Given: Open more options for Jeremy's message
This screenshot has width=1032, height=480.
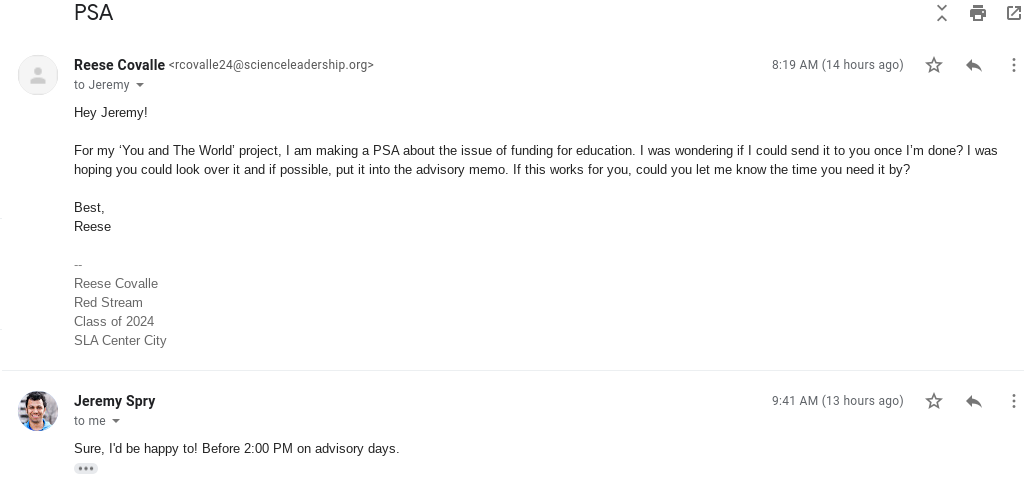Looking at the screenshot, I should point(1013,401).
